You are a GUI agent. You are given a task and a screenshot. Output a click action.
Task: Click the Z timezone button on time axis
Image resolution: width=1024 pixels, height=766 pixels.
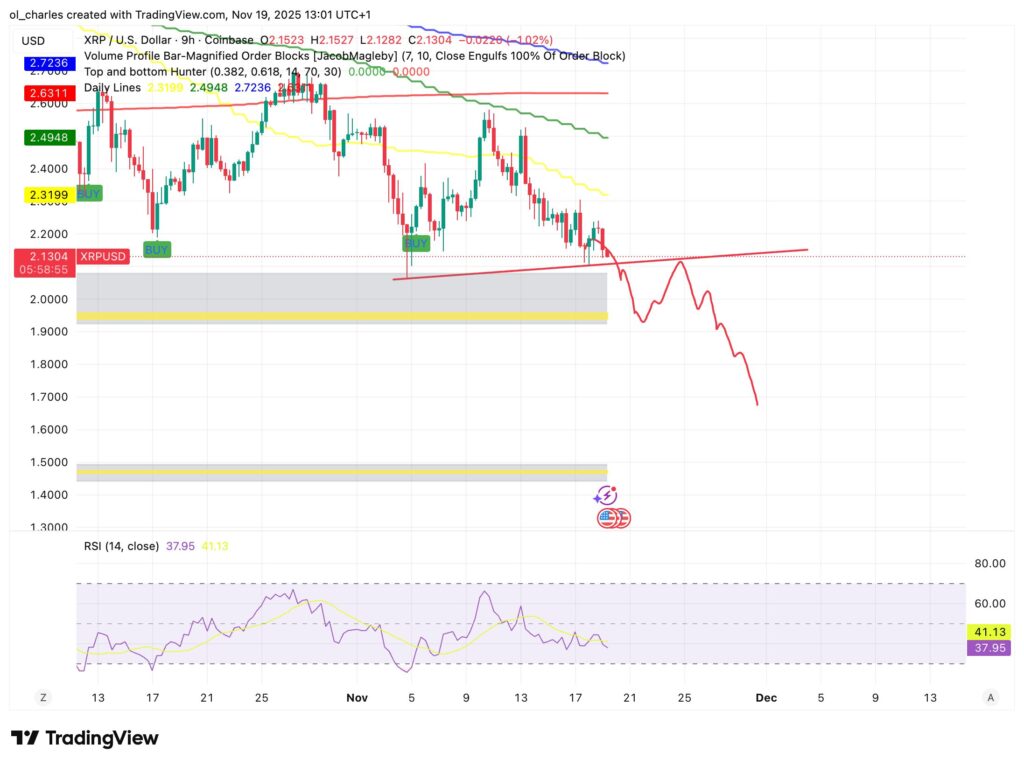point(43,696)
